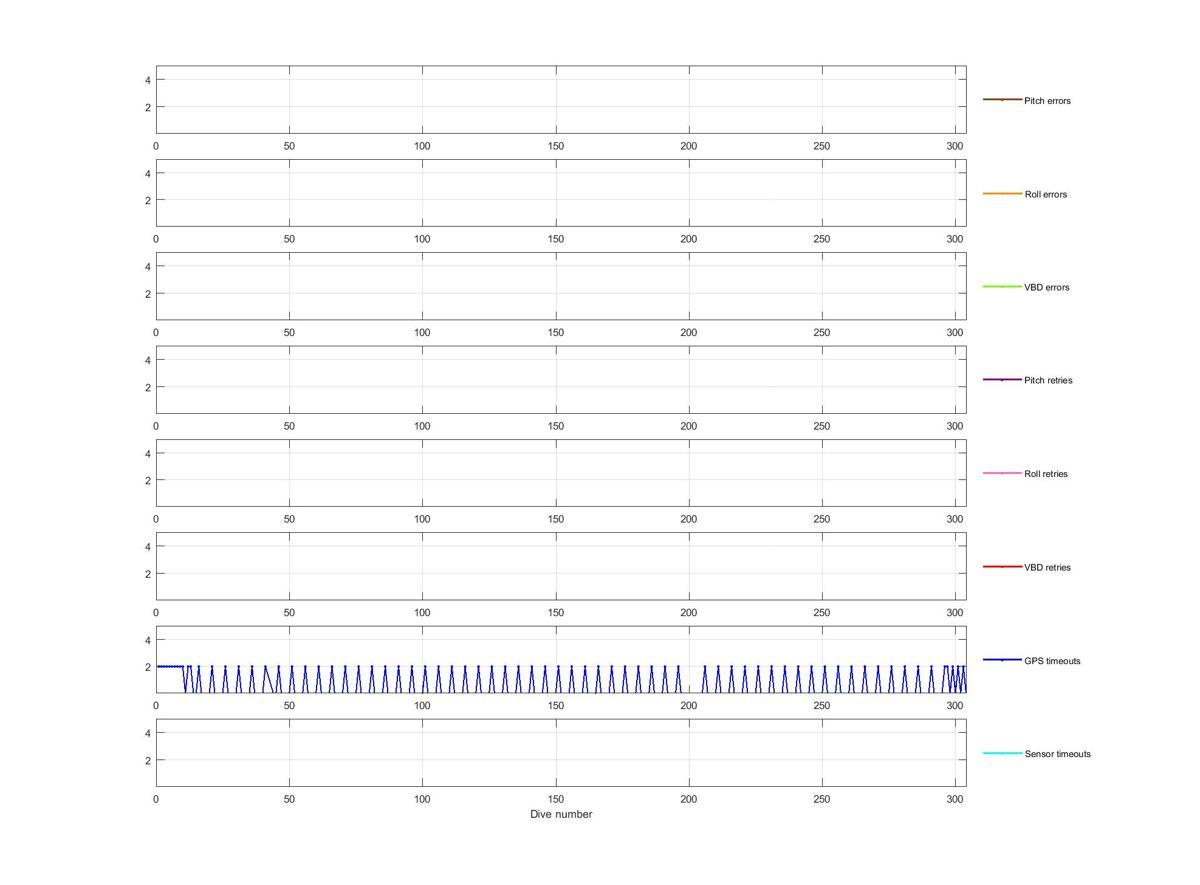Click the Pitch retries legend label
This screenshot has width=1200, height=885.
1048,380
